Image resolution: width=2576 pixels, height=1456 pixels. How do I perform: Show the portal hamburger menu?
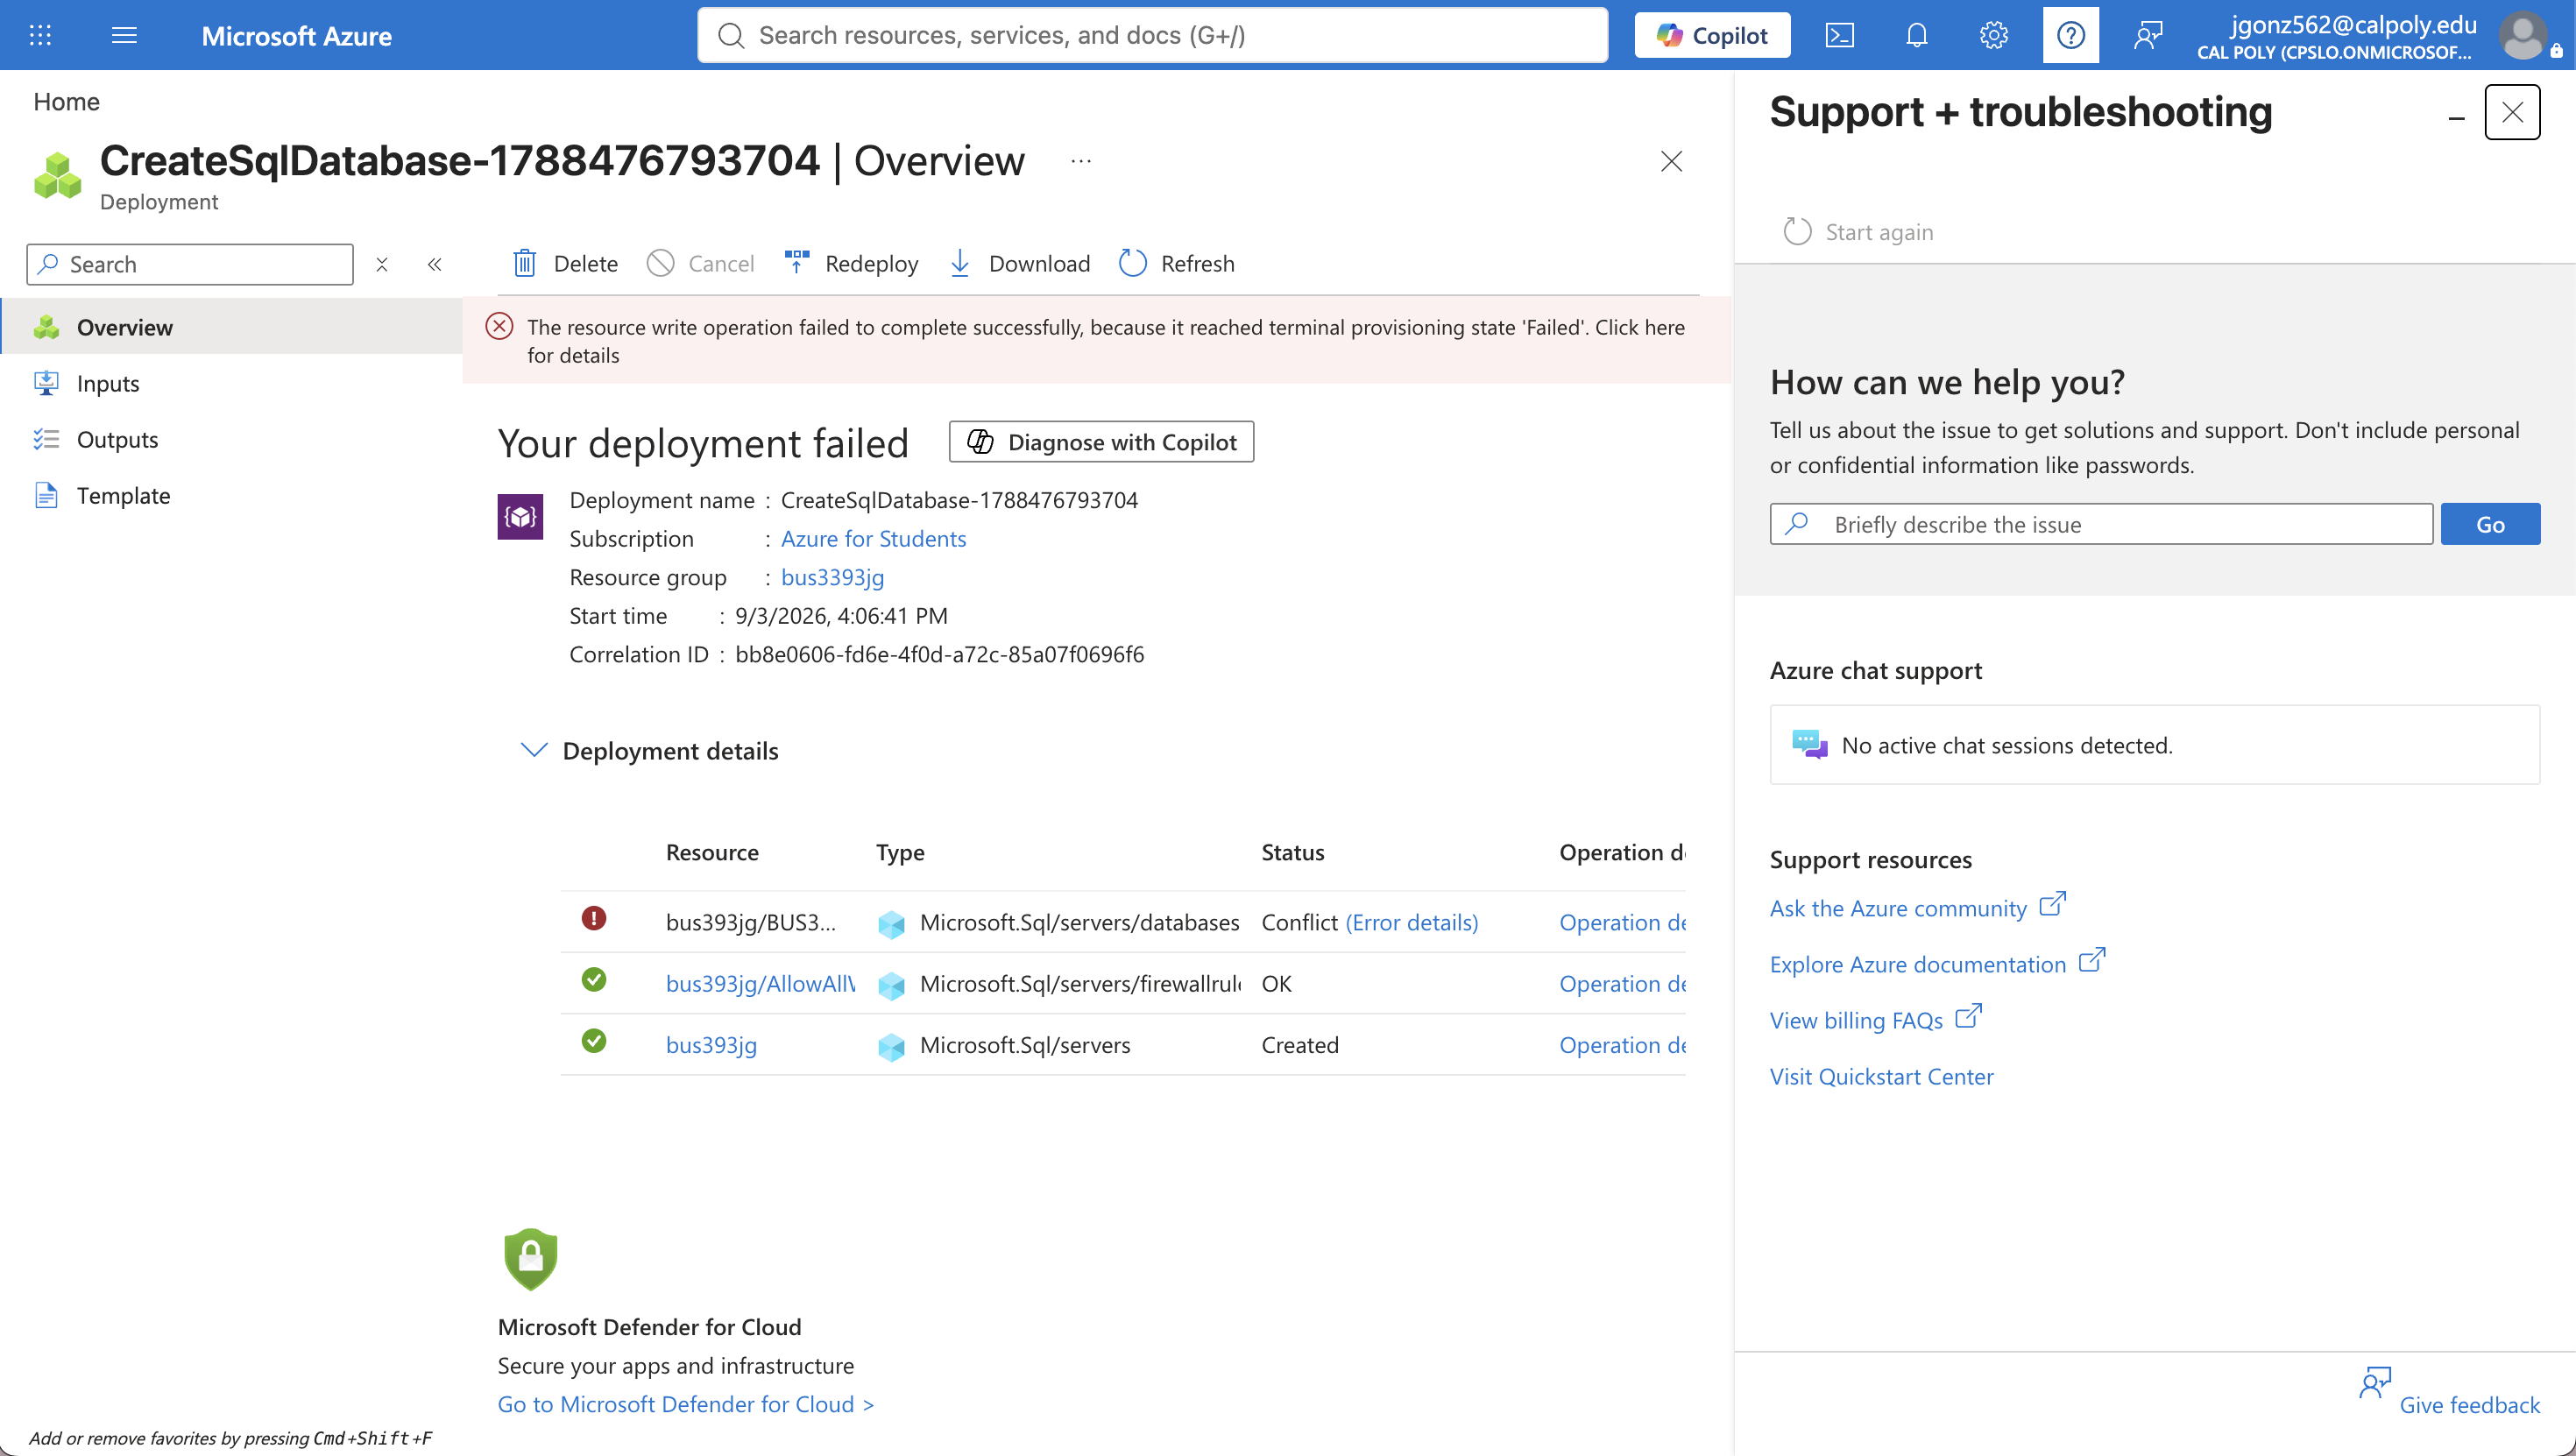[124, 36]
